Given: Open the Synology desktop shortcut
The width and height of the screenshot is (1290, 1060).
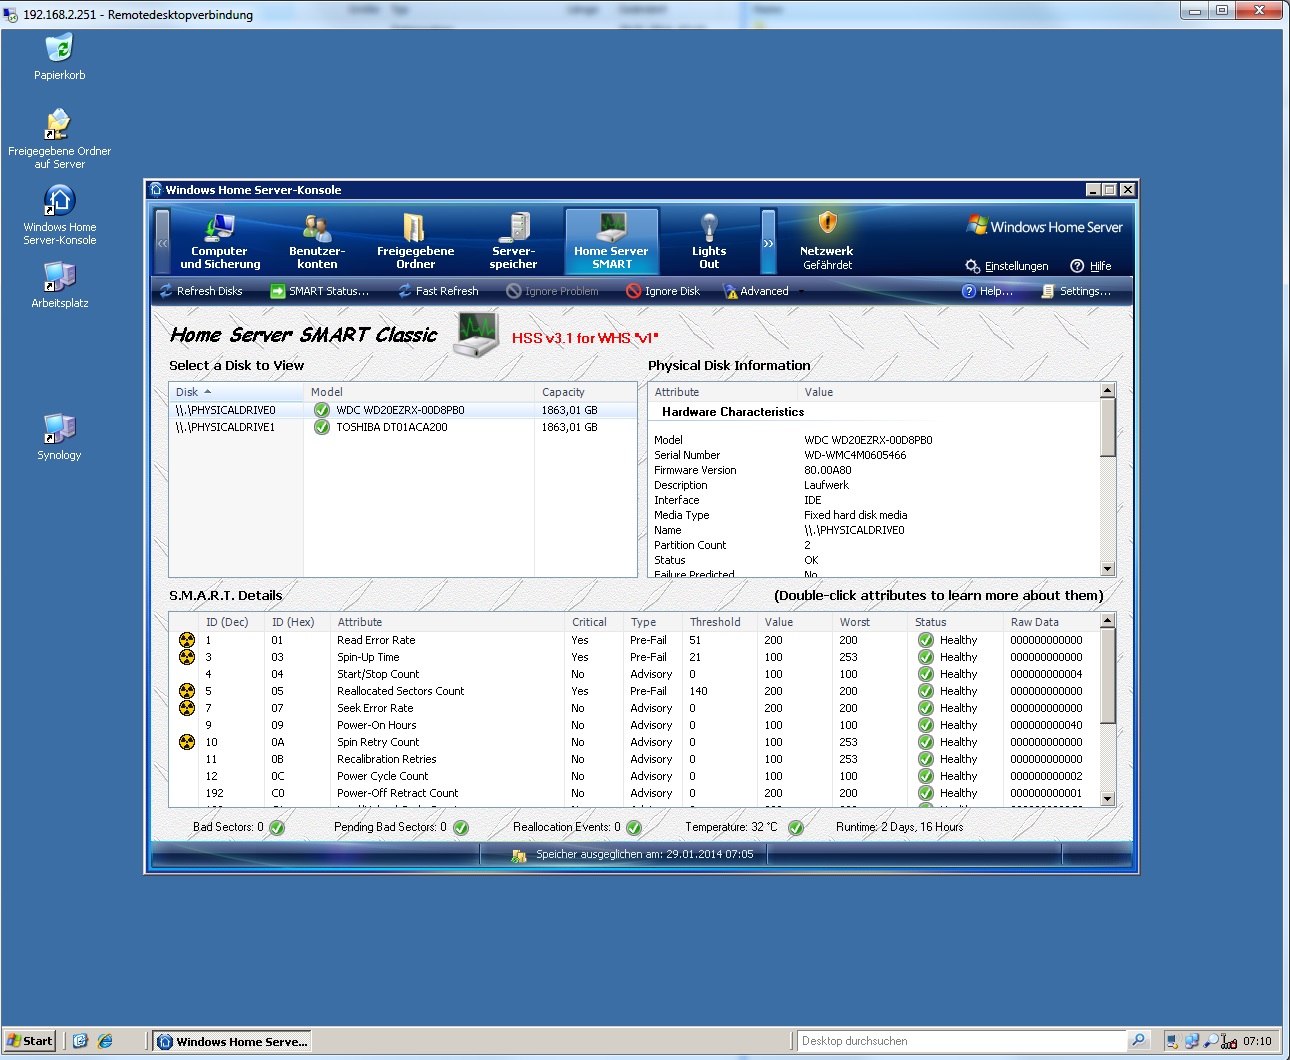Looking at the screenshot, I should click(59, 437).
